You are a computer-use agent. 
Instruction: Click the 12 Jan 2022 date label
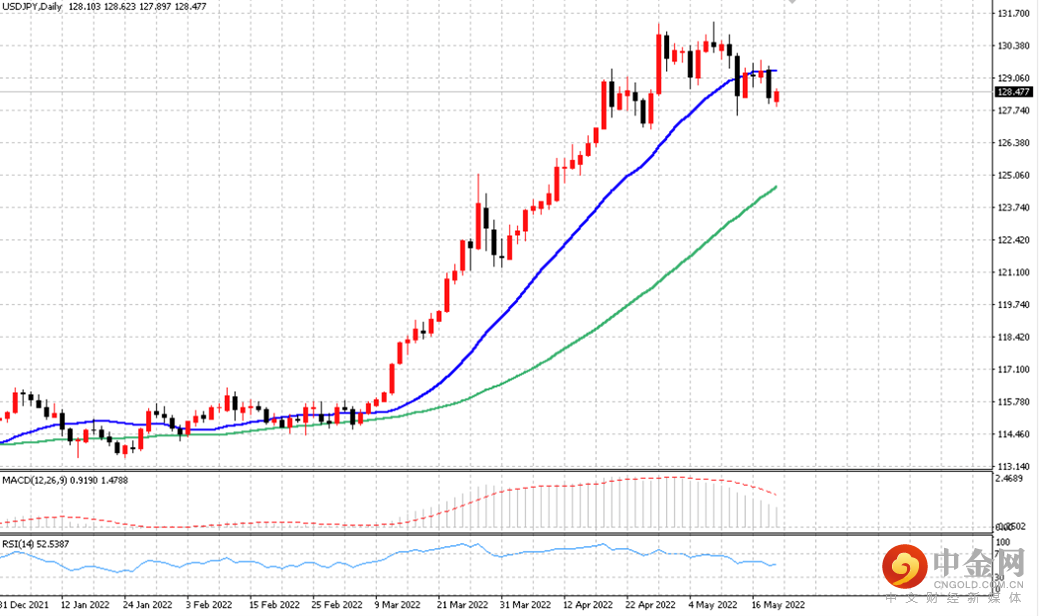(85, 605)
